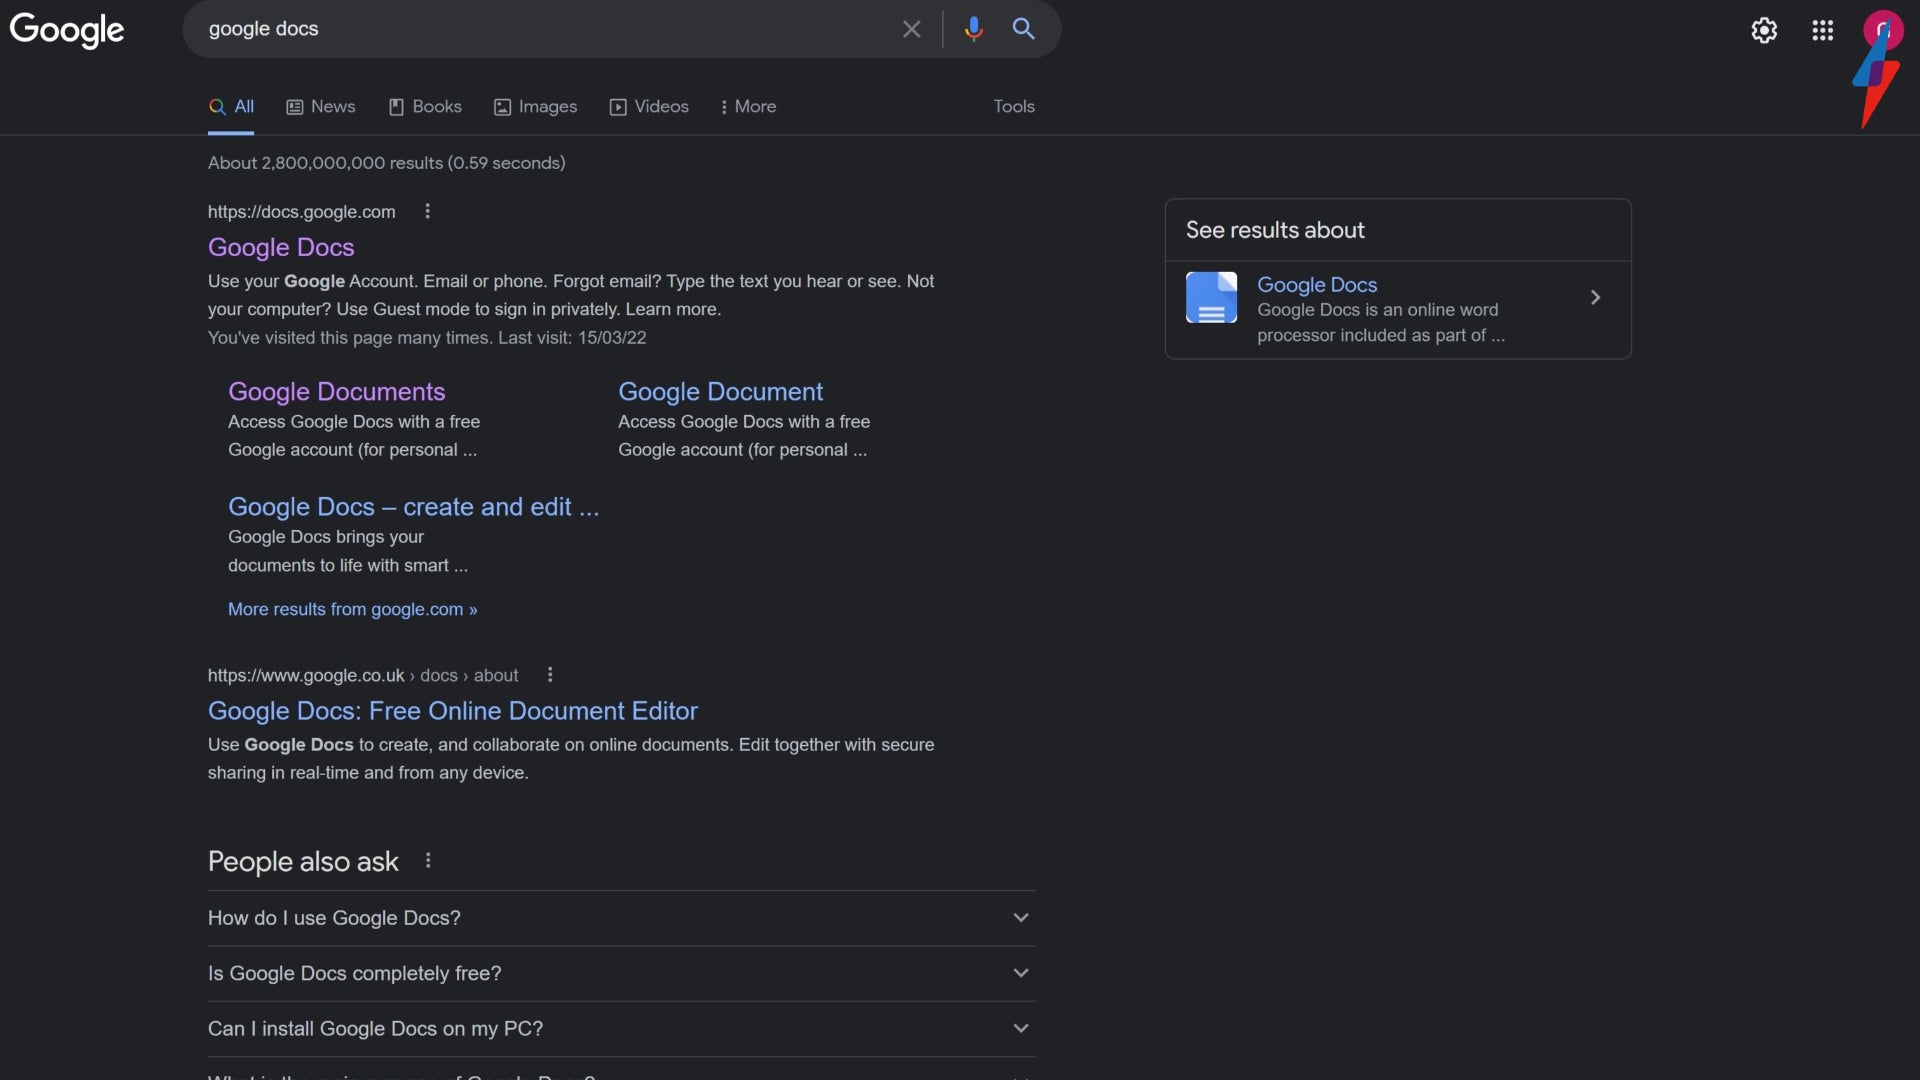1920x1080 pixels.
Task: Click About 2,800,000,000 results text
Action: (x=386, y=162)
